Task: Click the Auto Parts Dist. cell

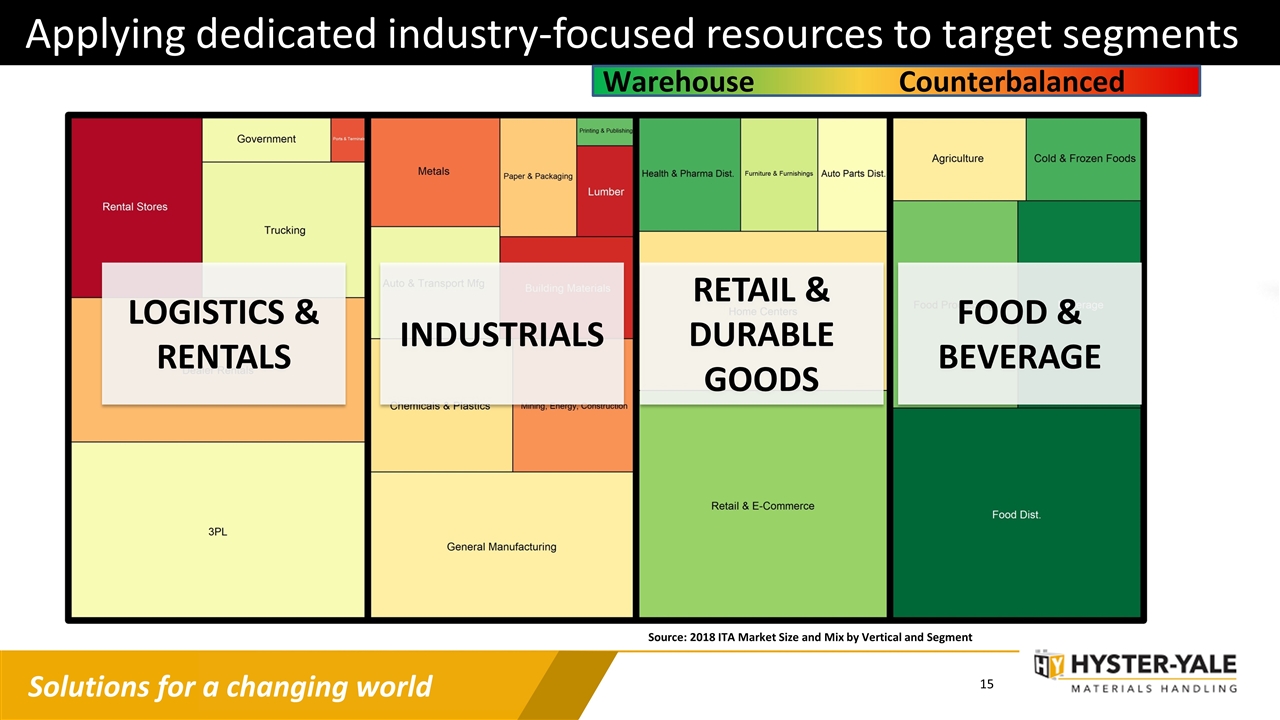Action: [x=853, y=174]
